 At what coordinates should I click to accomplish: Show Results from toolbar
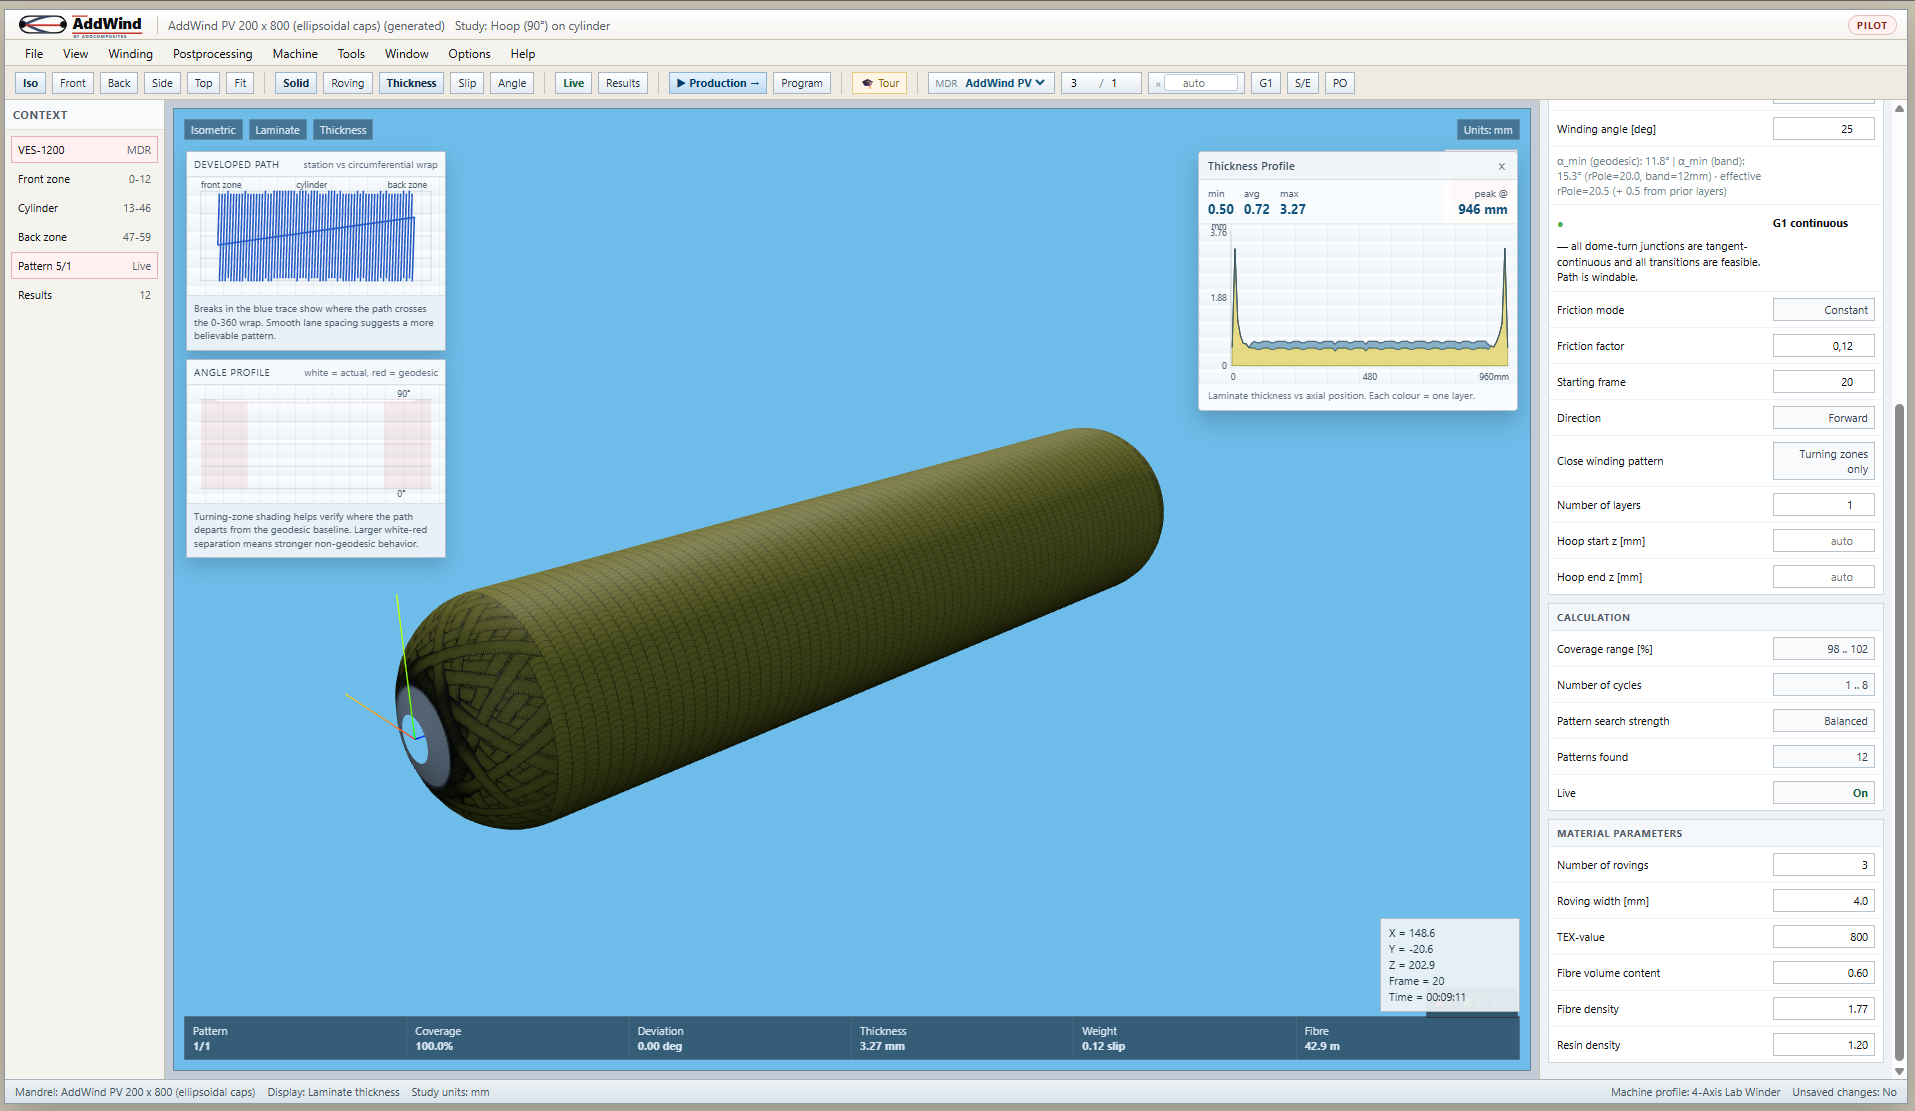[x=622, y=83]
